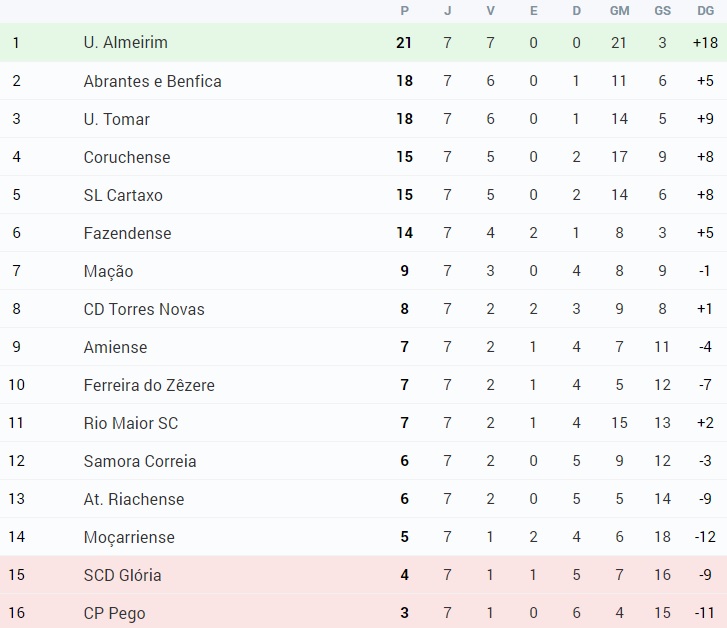
Task: Sort by the DG goal difference header
Action: [x=705, y=11]
